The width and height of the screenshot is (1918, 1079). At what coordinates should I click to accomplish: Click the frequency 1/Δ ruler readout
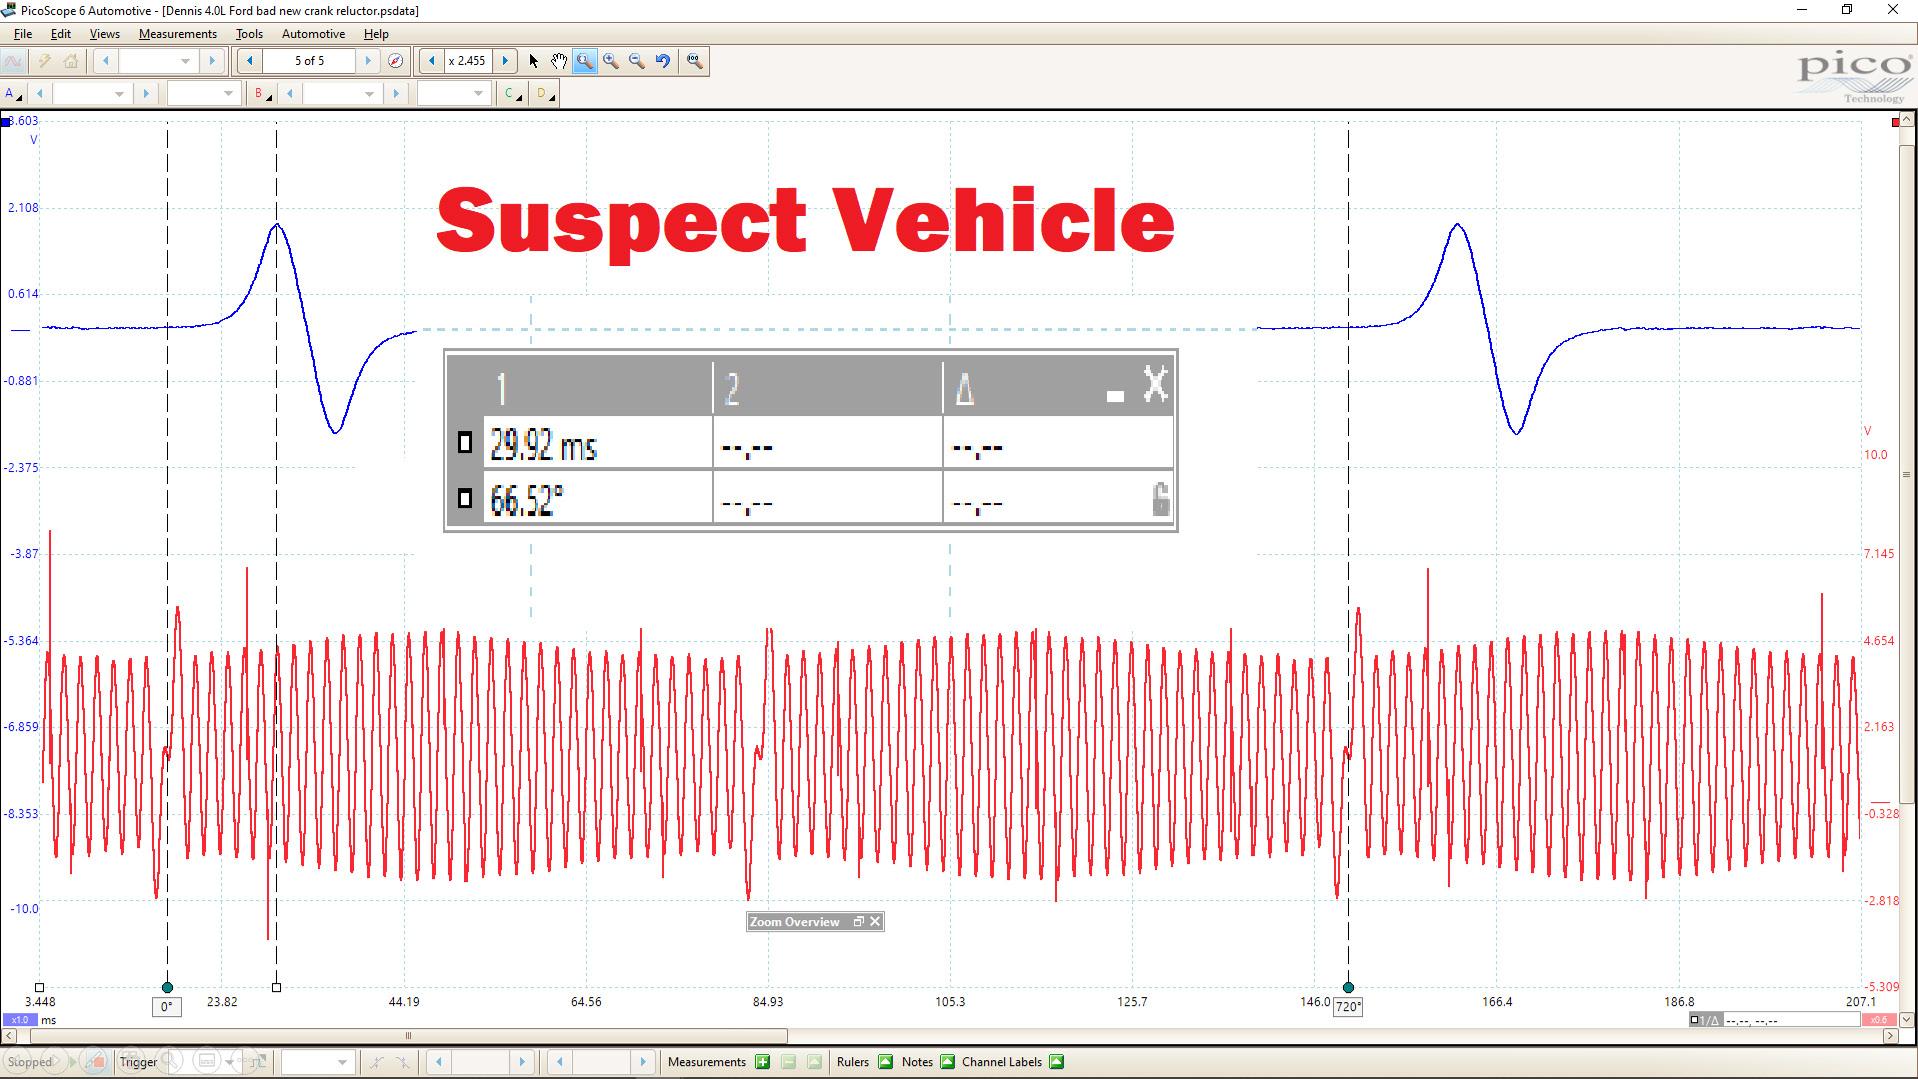[1773, 1020]
